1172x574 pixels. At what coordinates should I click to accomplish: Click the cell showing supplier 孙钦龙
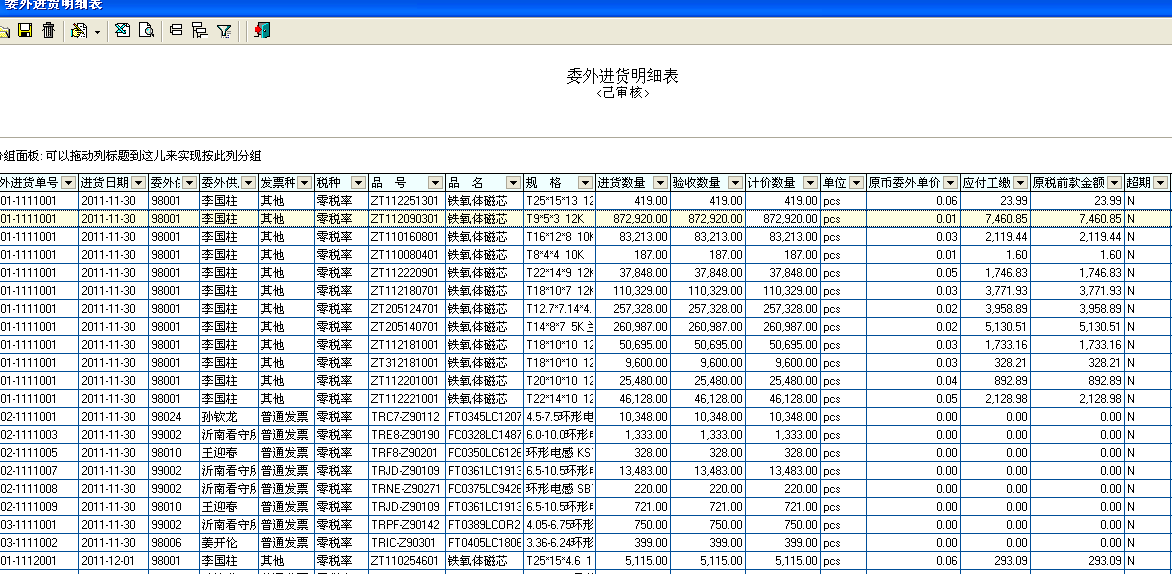click(220, 417)
